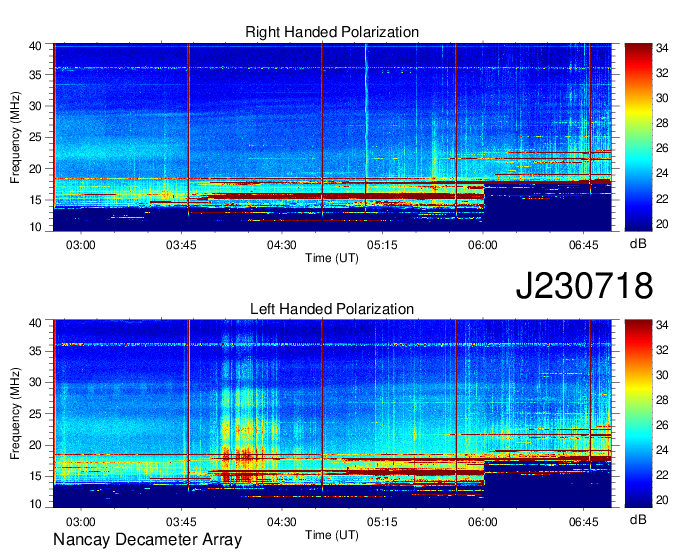The image size is (680, 552).
Task: Click the "Nancay Decameter Array" caption
Action: coord(147,540)
